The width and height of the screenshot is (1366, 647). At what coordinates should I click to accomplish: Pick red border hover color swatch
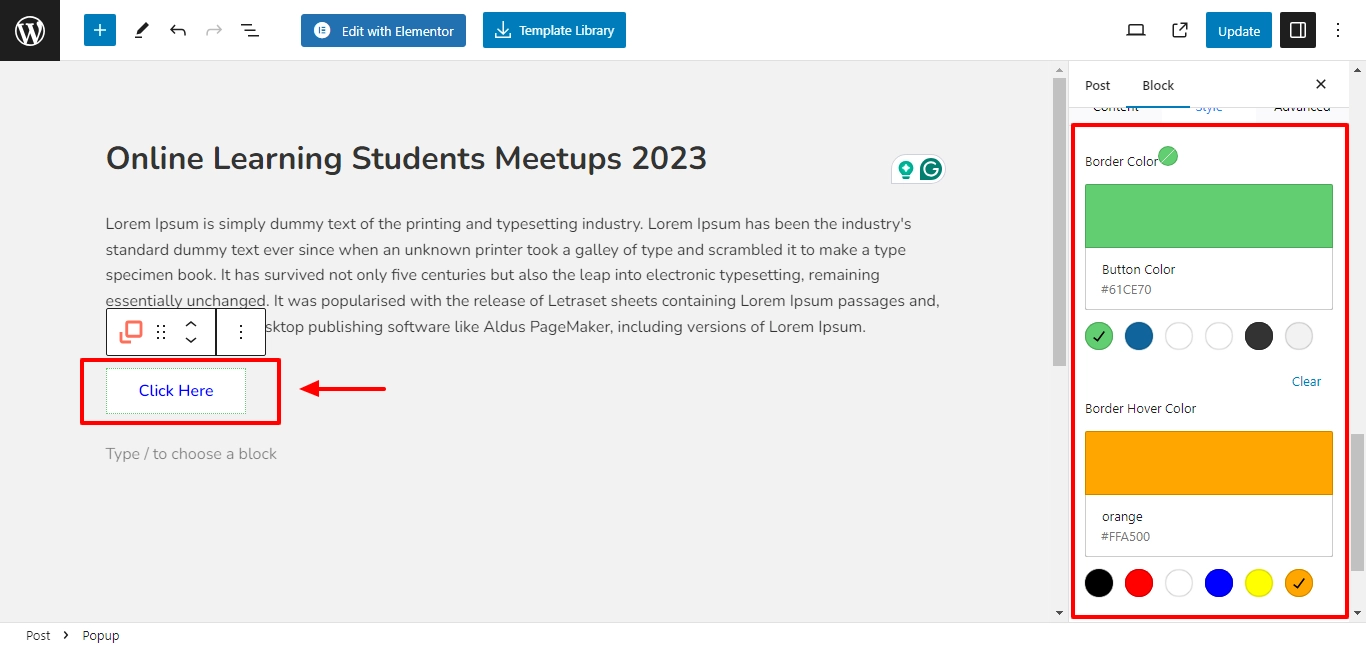1139,583
